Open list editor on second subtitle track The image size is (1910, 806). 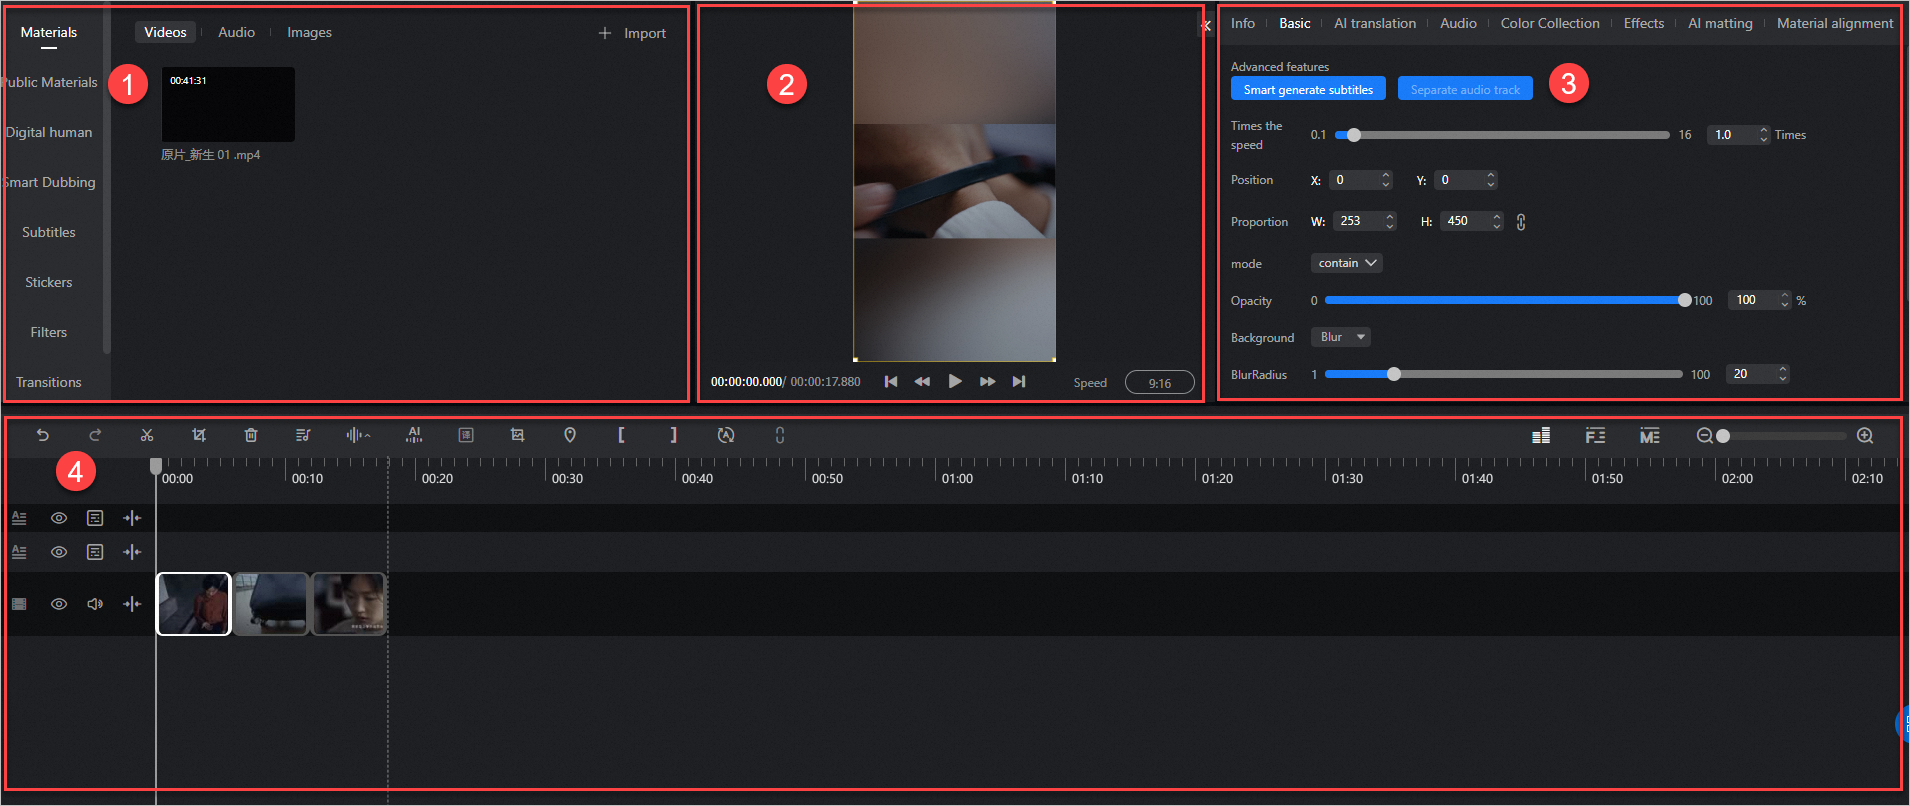point(95,552)
